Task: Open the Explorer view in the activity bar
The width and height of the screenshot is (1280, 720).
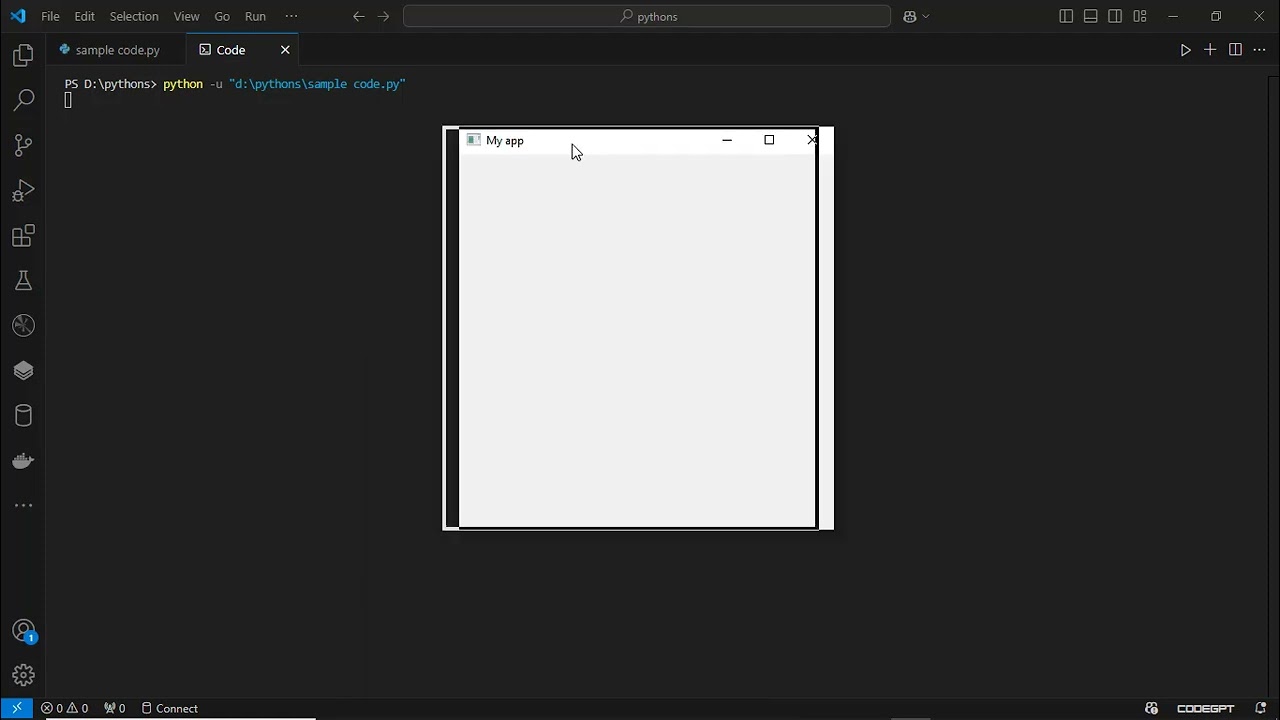Action: (x=23, y=56)
